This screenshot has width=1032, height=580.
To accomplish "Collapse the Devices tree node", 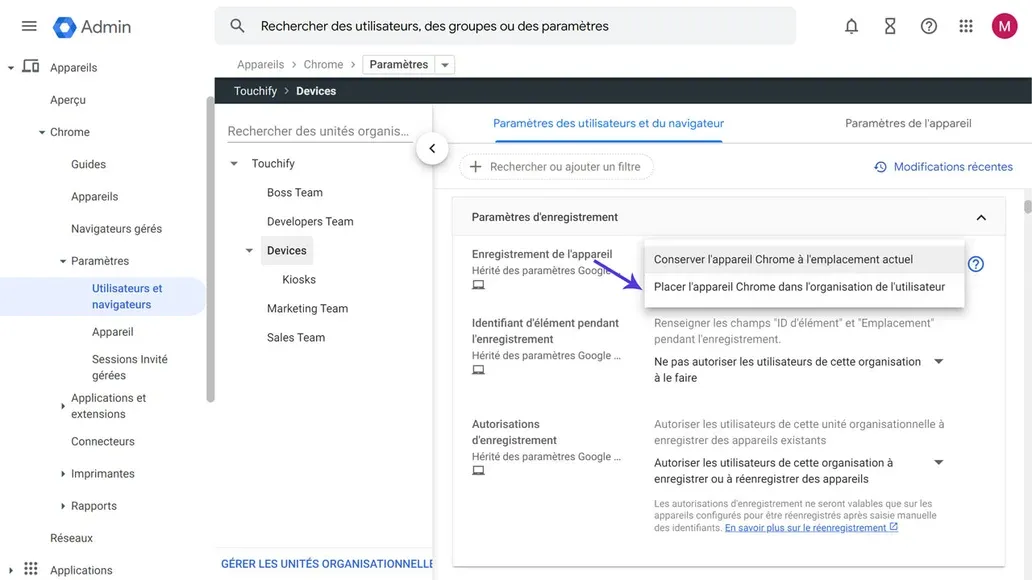I will (x=248, y=250).
